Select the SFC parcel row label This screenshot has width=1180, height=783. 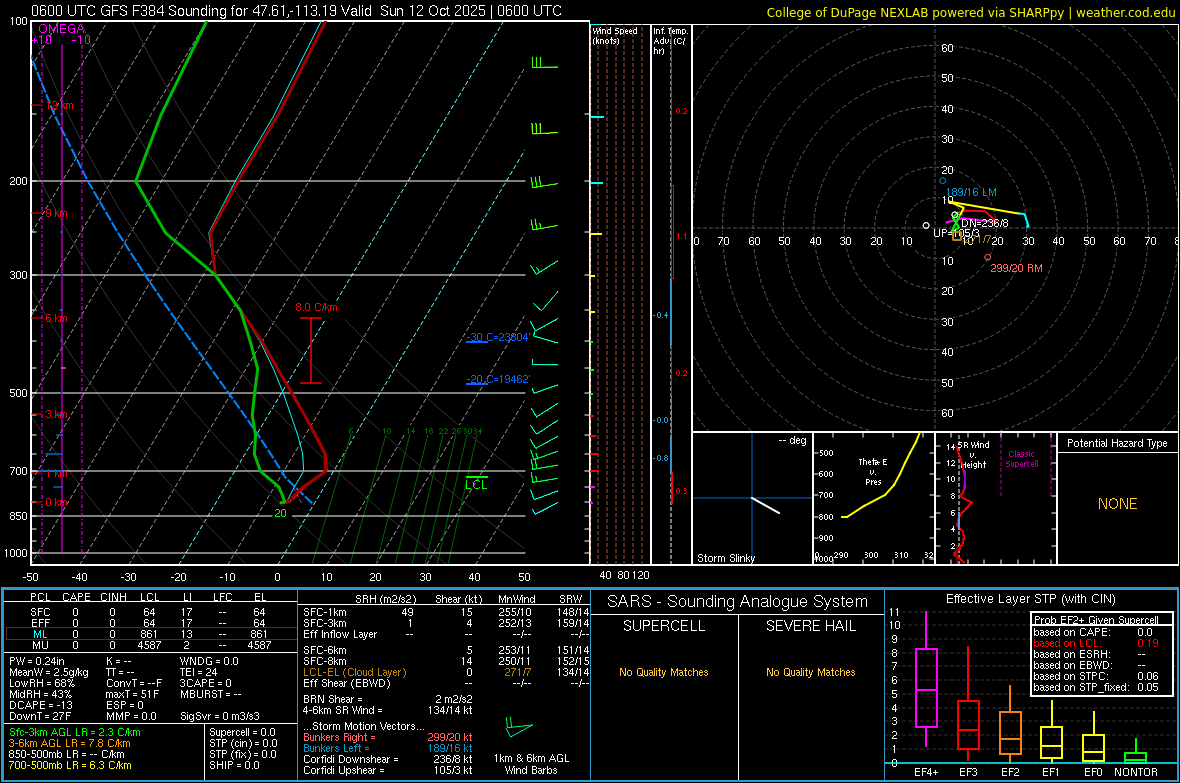[40, 612]
